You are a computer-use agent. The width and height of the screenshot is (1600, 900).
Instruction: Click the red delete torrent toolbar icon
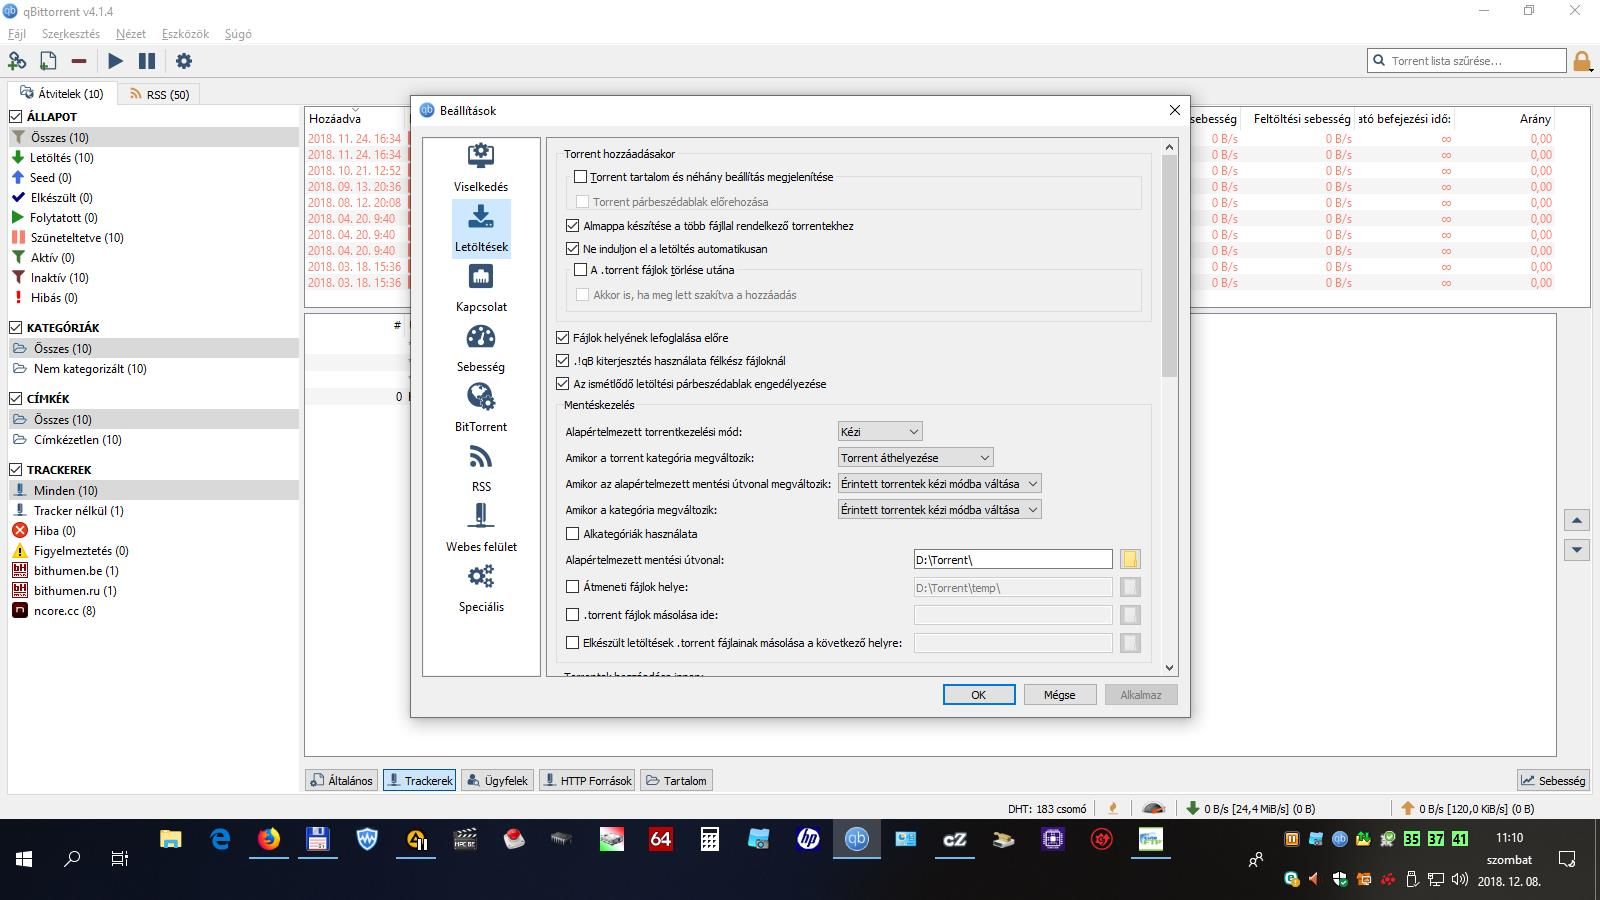click(79, 61)
